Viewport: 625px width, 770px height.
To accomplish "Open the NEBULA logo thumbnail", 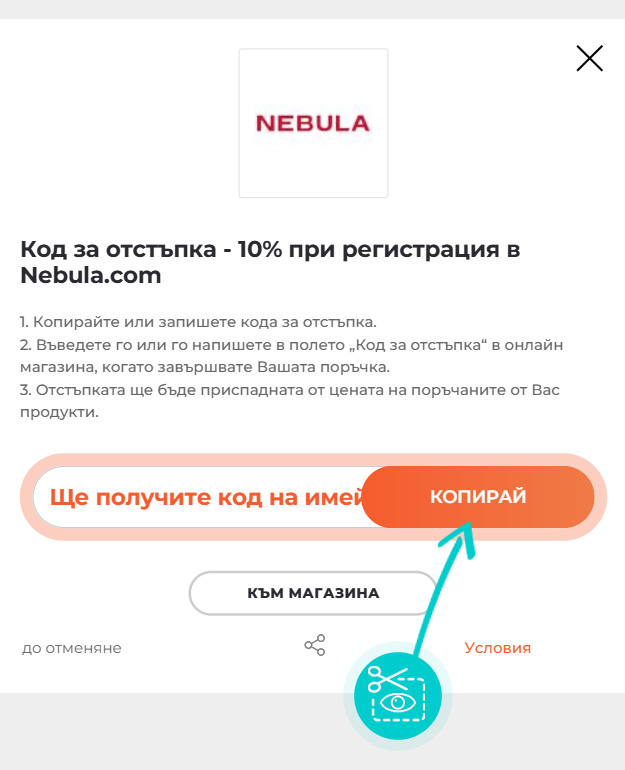I will pyautogui.click(x=313, y=123).
